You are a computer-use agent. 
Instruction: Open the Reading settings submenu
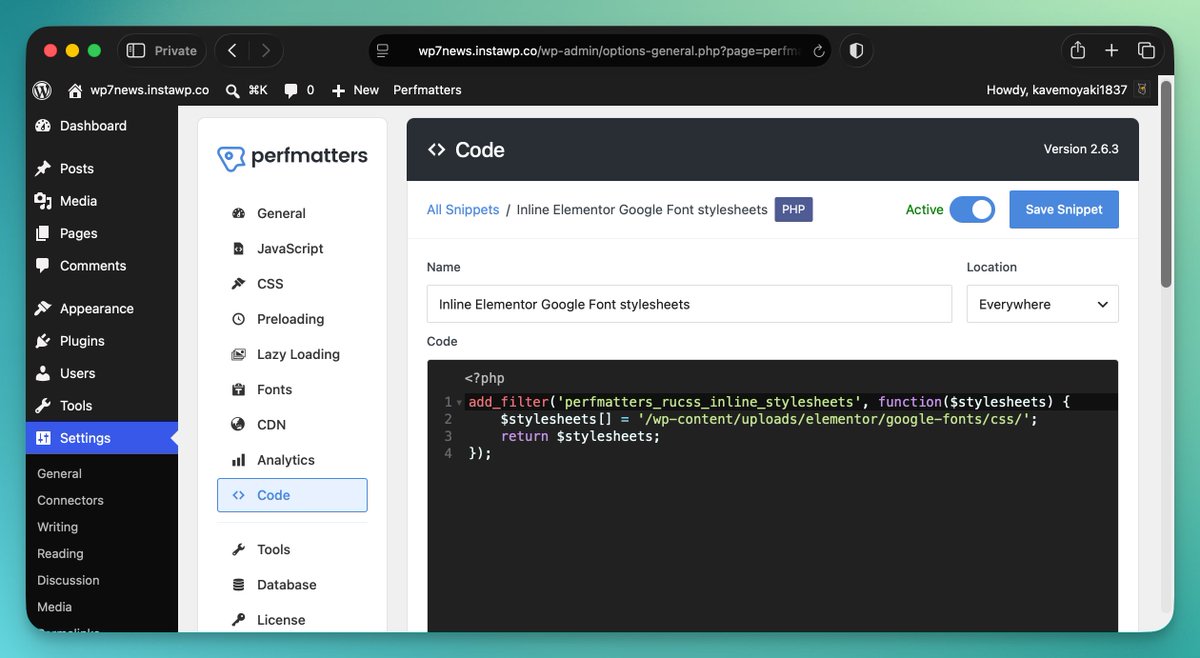pyautogui.click(x=60, y=554)
